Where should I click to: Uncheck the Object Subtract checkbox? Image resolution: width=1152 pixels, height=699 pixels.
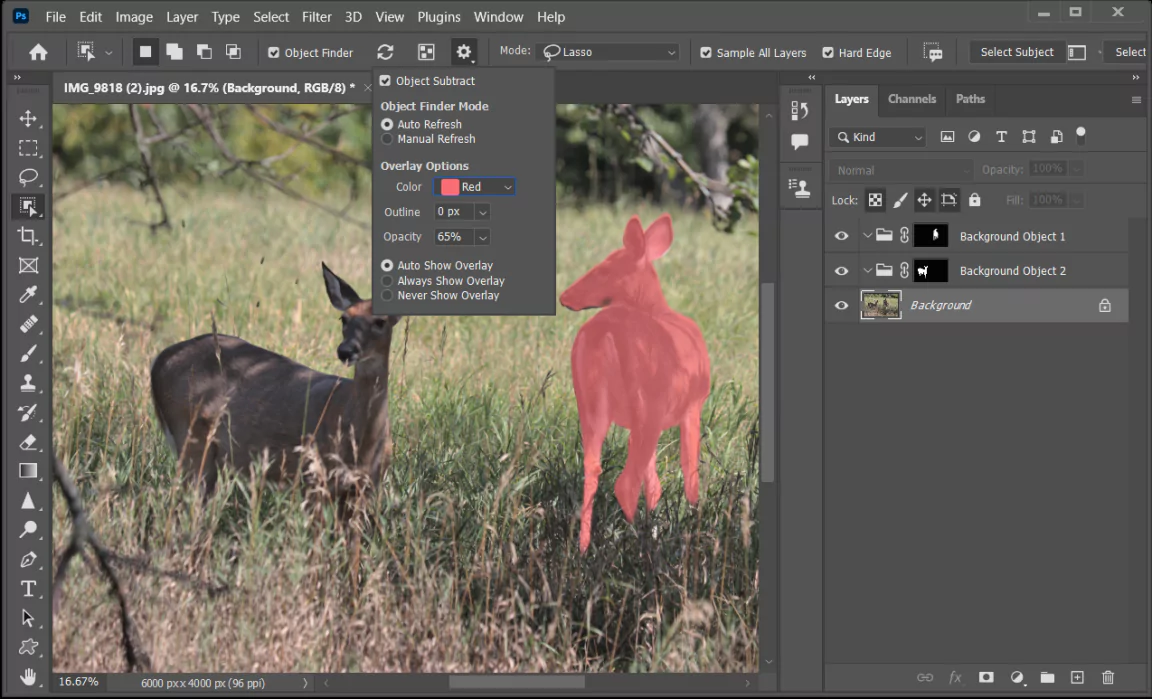coord(386,81)
